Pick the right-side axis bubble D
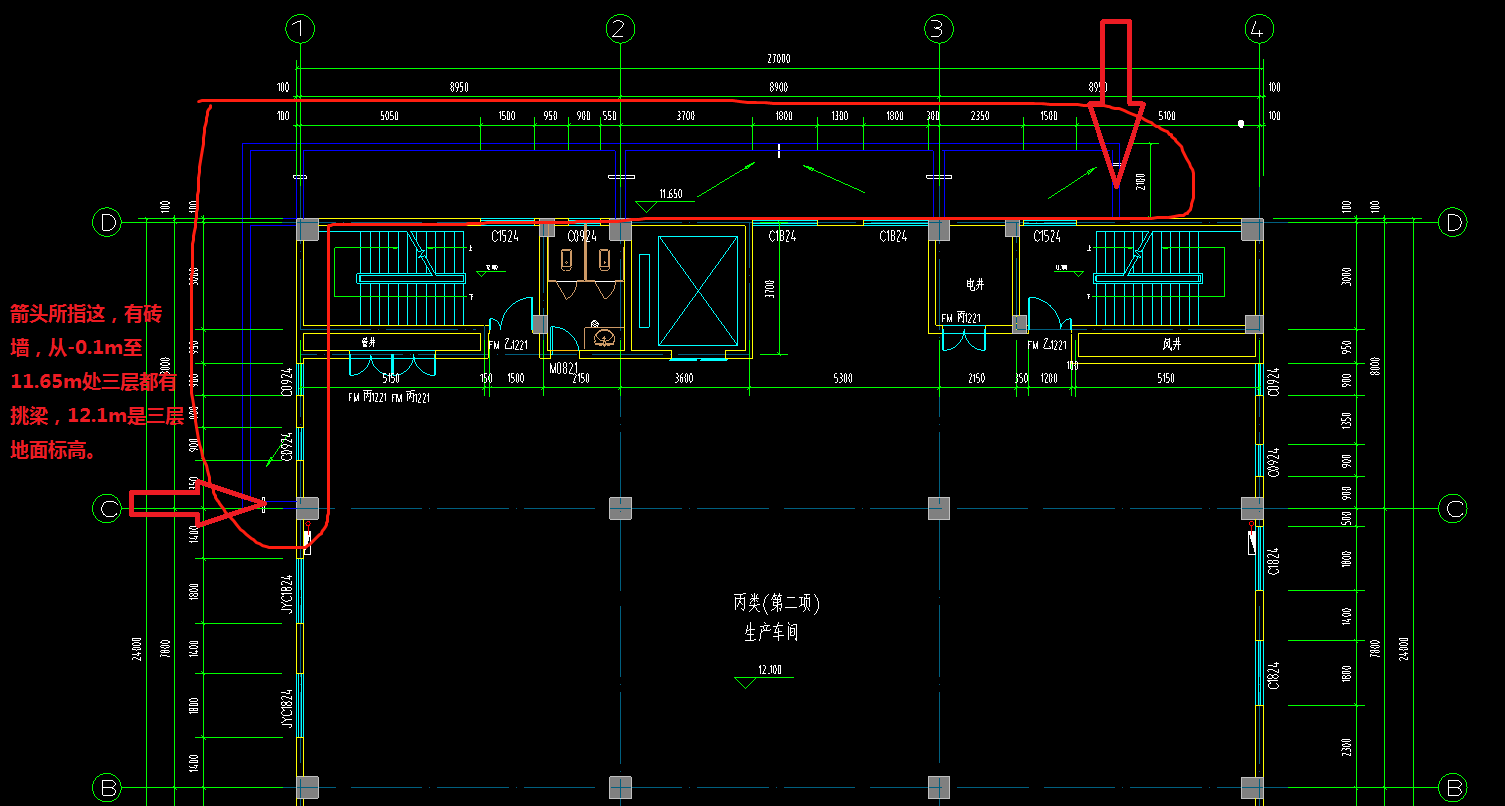Screen dimensions: 1505x806 1453,222
